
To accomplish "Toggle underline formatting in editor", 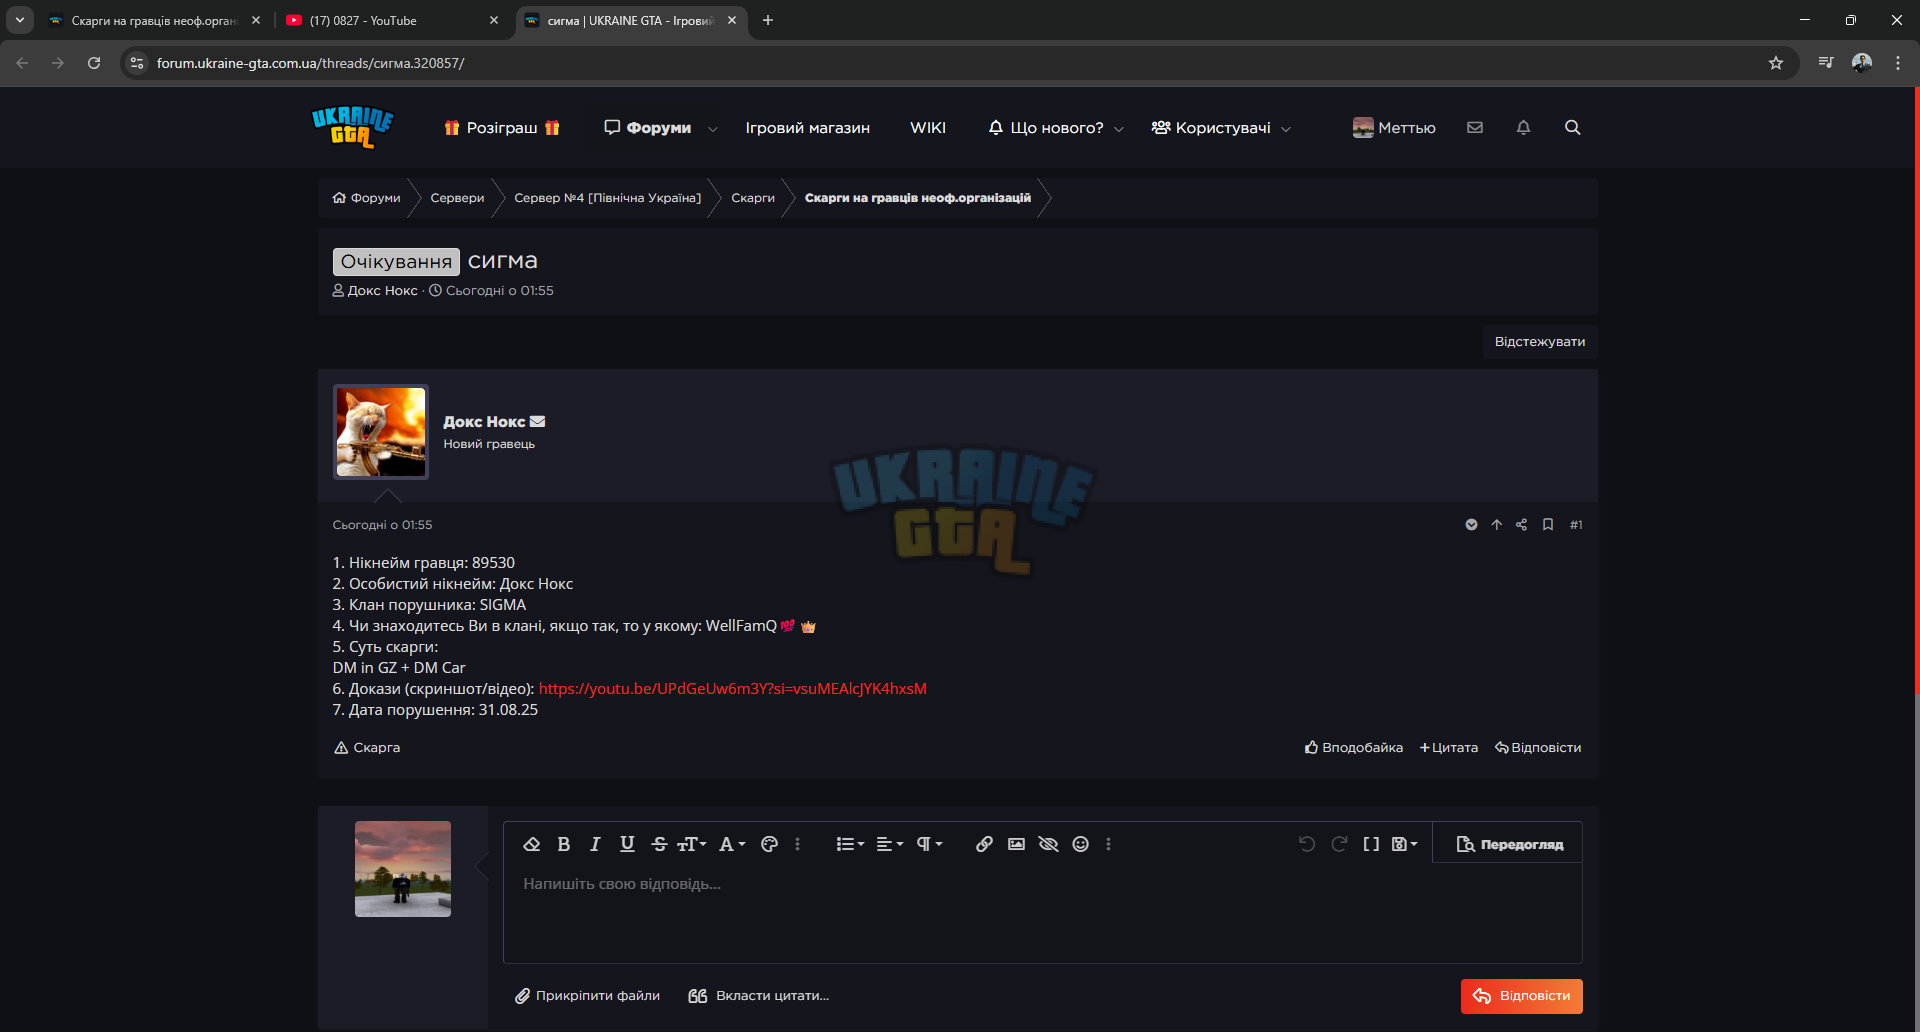I will click(x=627, y=844).
